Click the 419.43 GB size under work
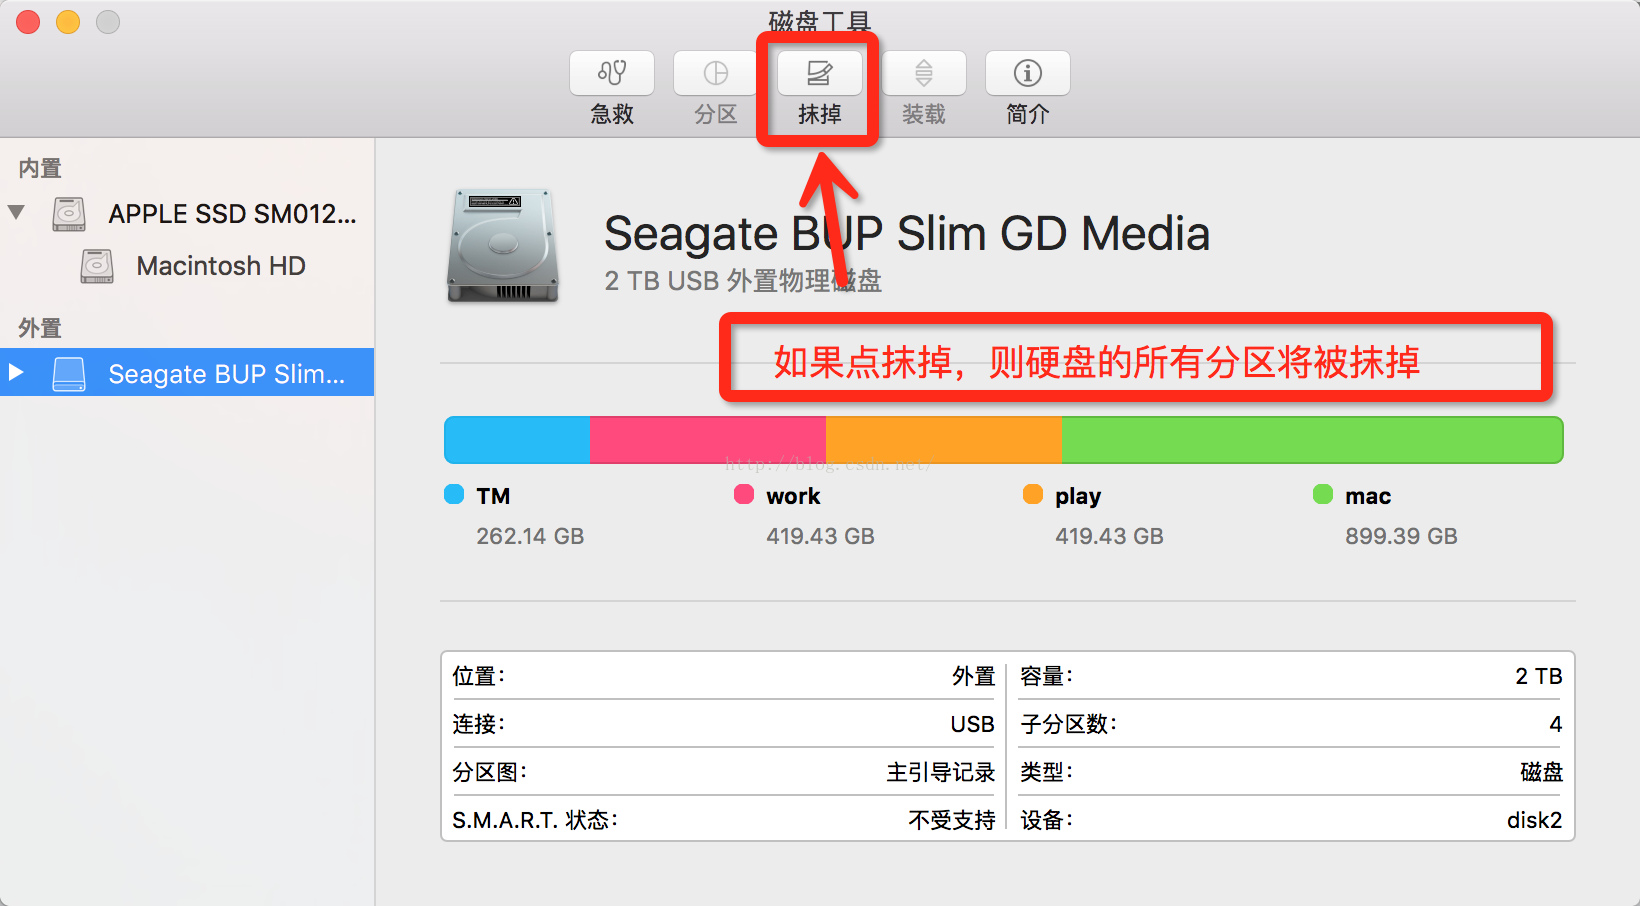This screenshot has height=906, width=1640. point(820,536)
